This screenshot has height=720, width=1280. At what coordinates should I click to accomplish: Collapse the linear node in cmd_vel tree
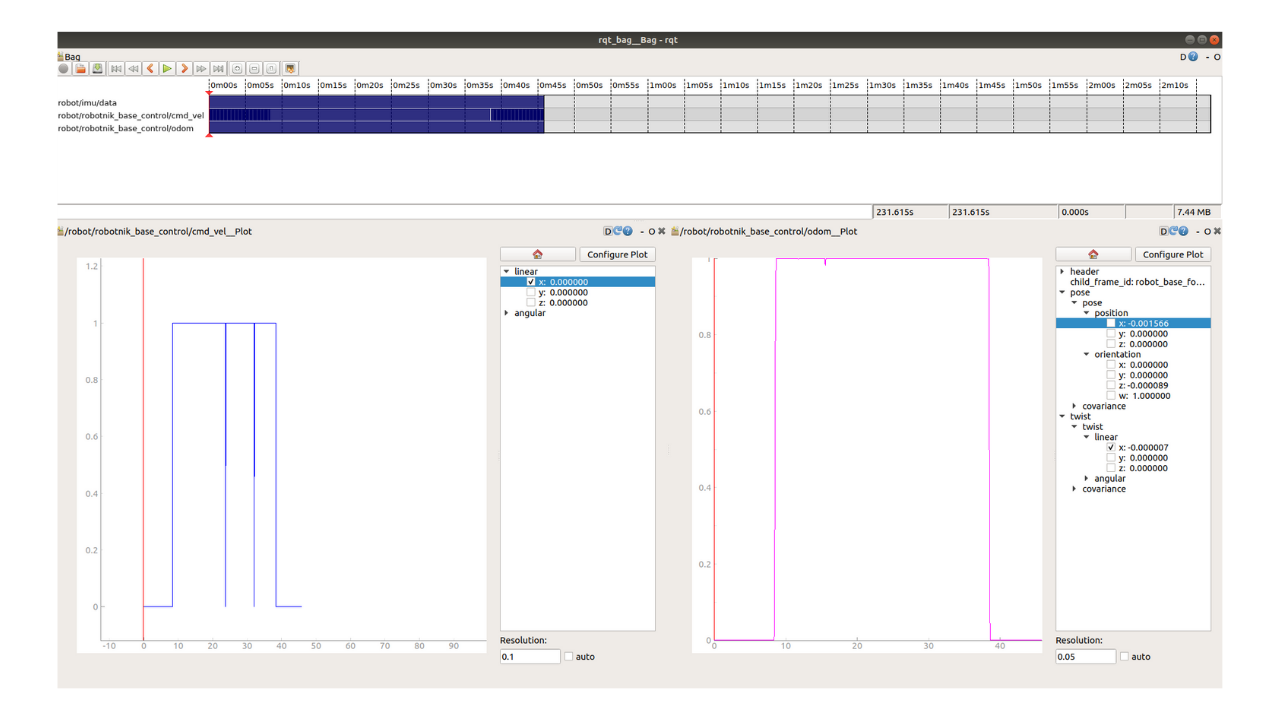(x=507, y=272)
